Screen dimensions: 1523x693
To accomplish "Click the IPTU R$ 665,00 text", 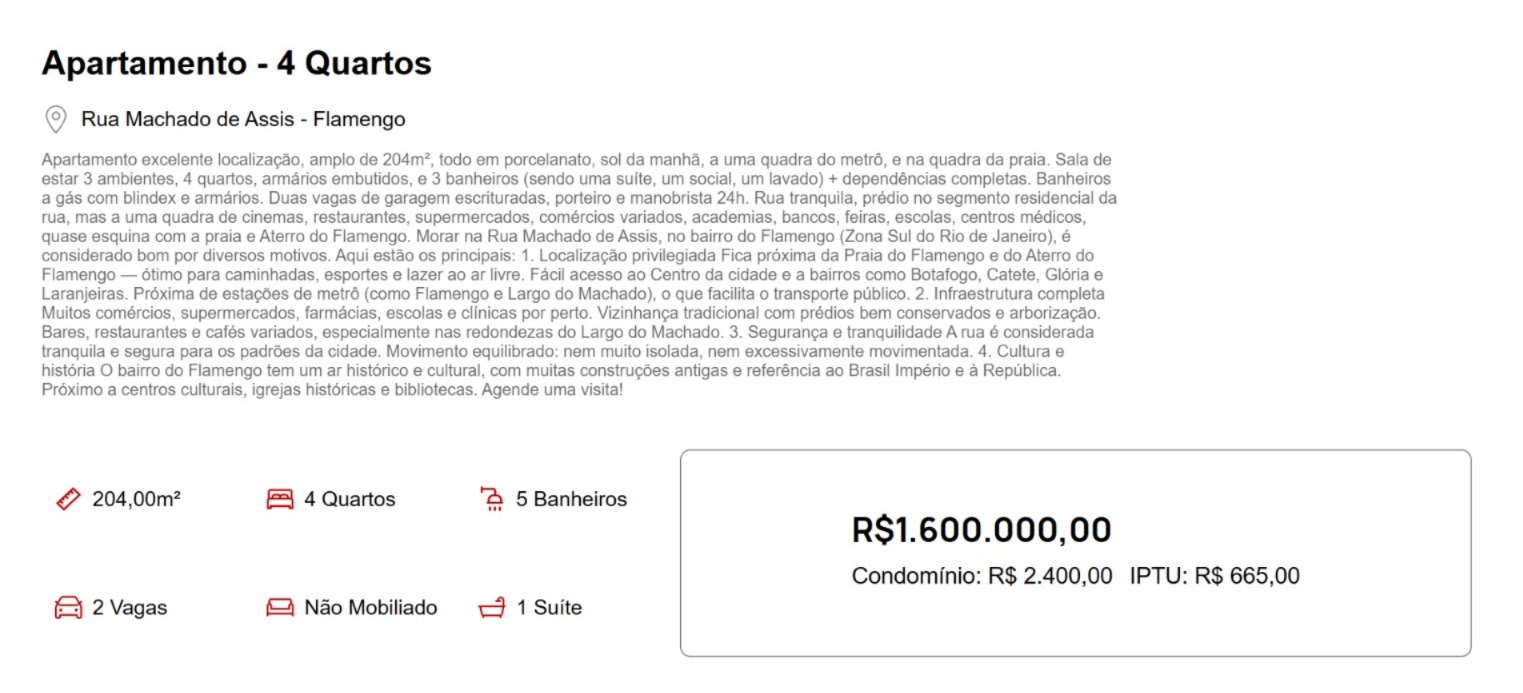I will coord(1215,576).
